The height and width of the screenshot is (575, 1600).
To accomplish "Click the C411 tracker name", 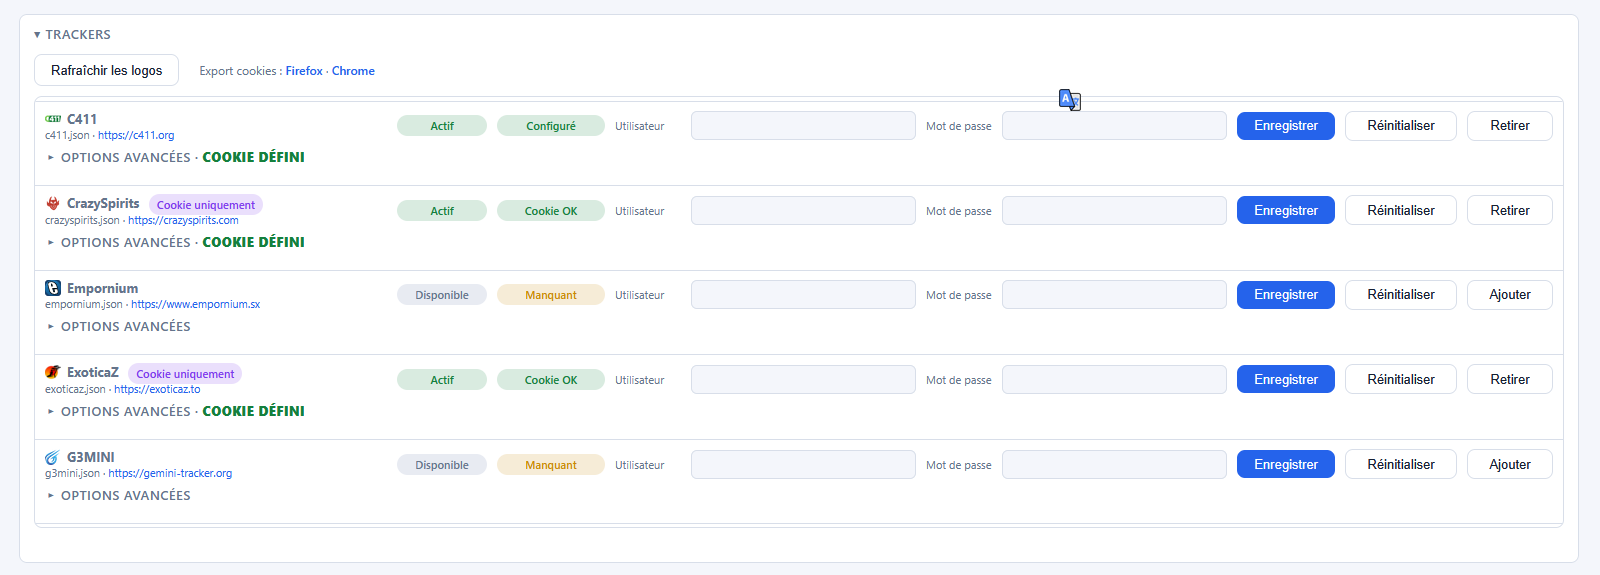I will coord(82,119).
